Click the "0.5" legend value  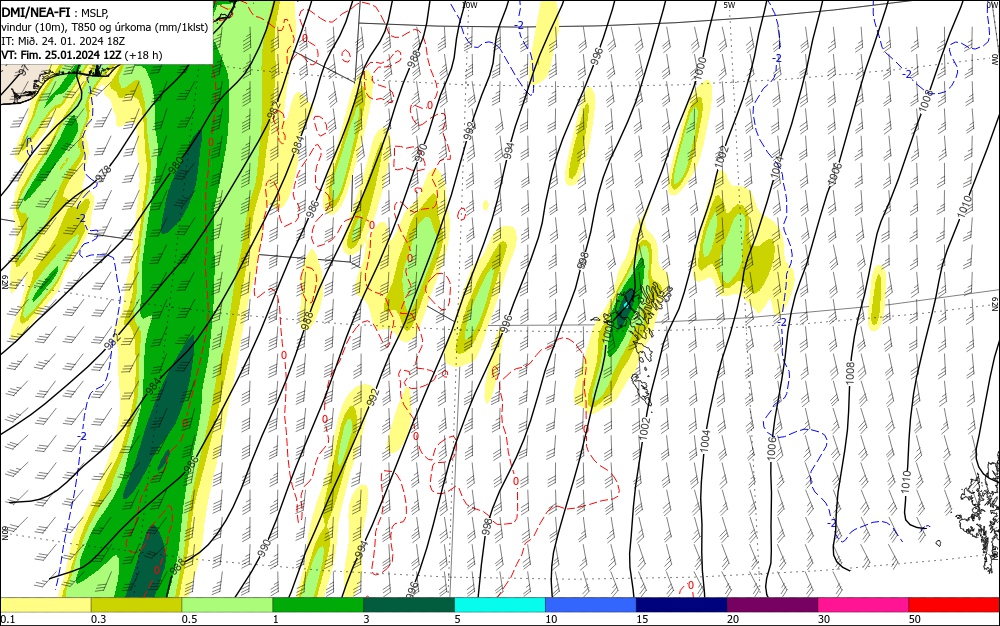click(x=189, y=619)
